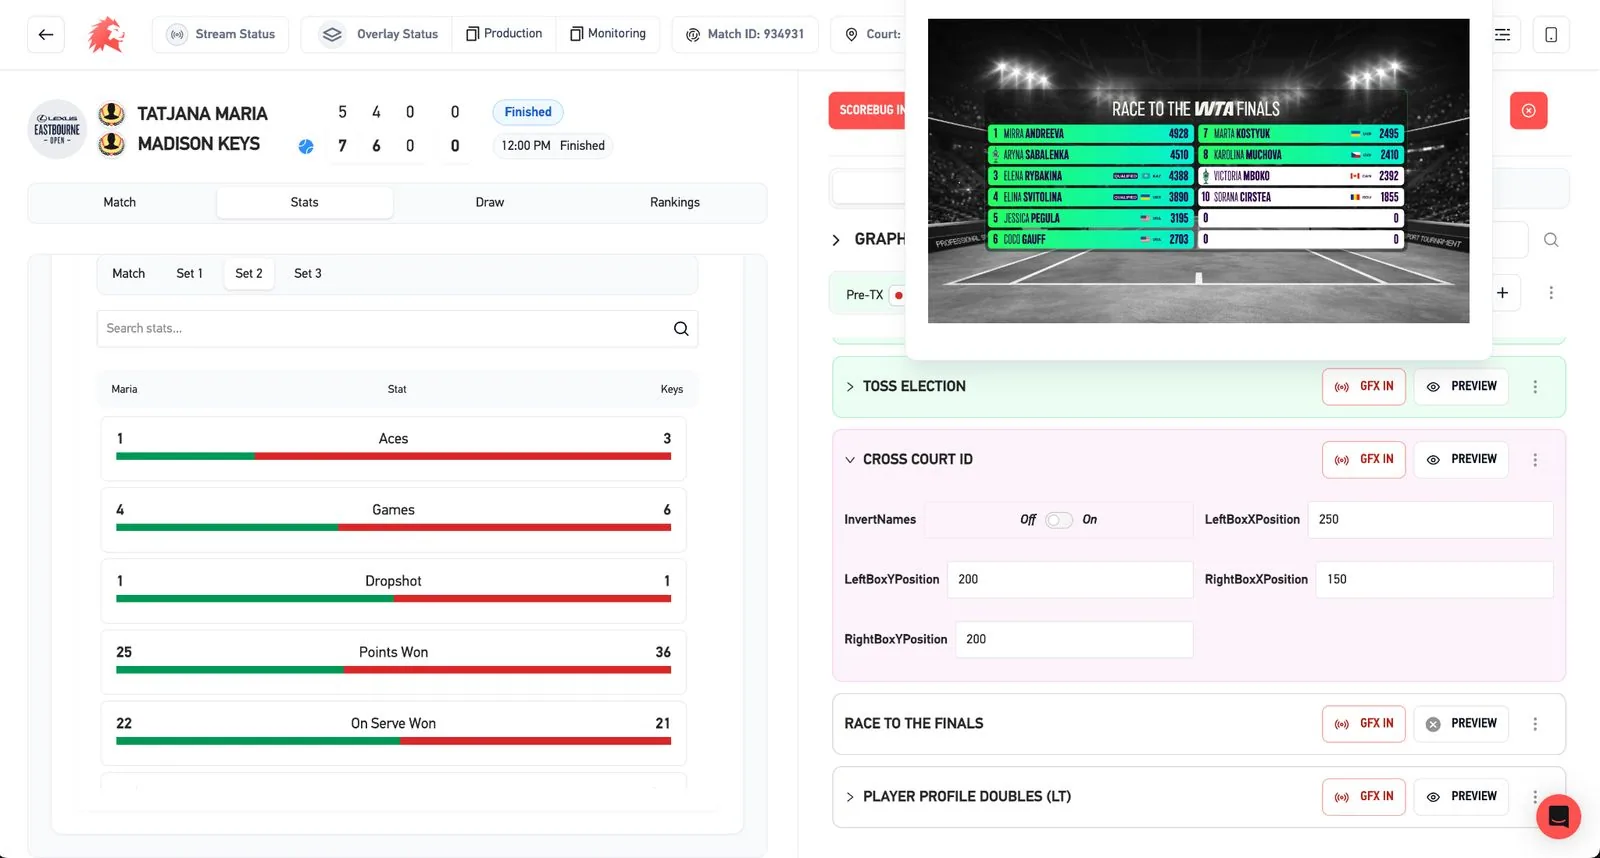The height and width of the screenshot is (858, 1600).
Task: Click Madison Keys' player badge icon
Action: [112, 144]
